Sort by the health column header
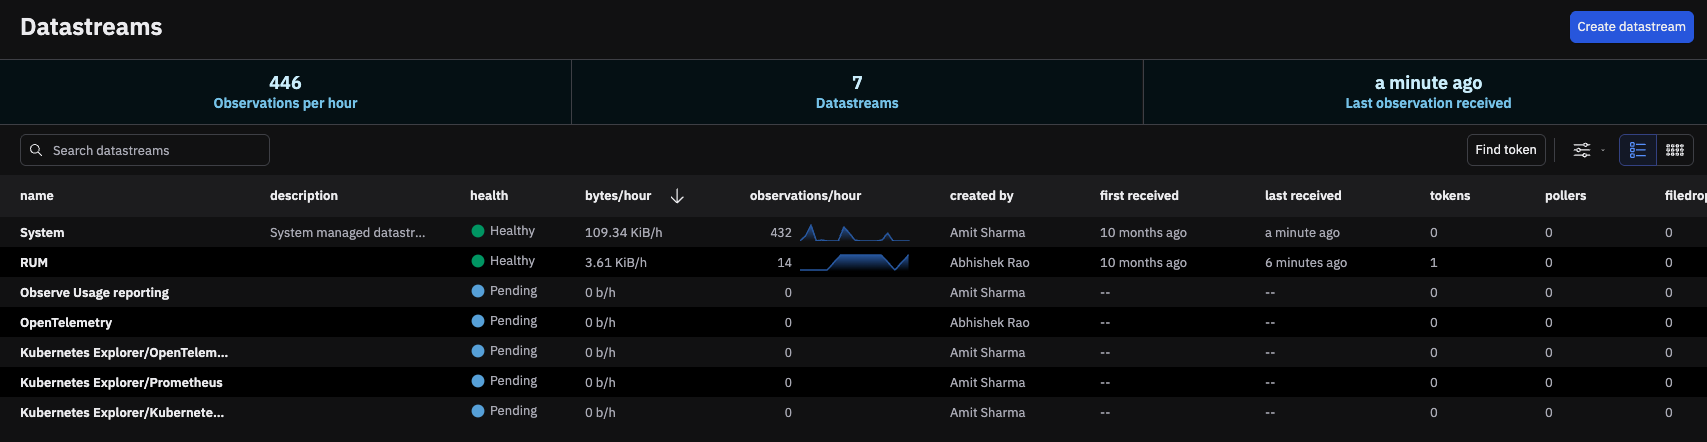The height and width of the screenshot is (442, 1707). 489,196
